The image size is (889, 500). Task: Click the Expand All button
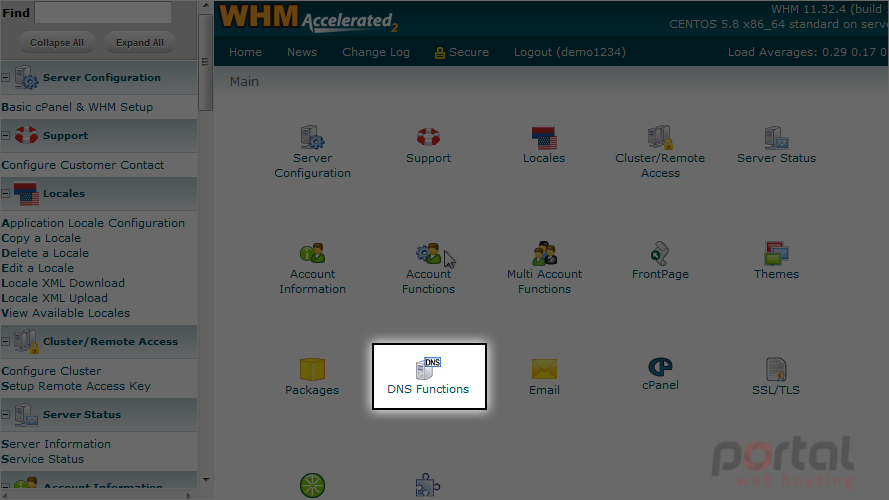pos(139,43)
